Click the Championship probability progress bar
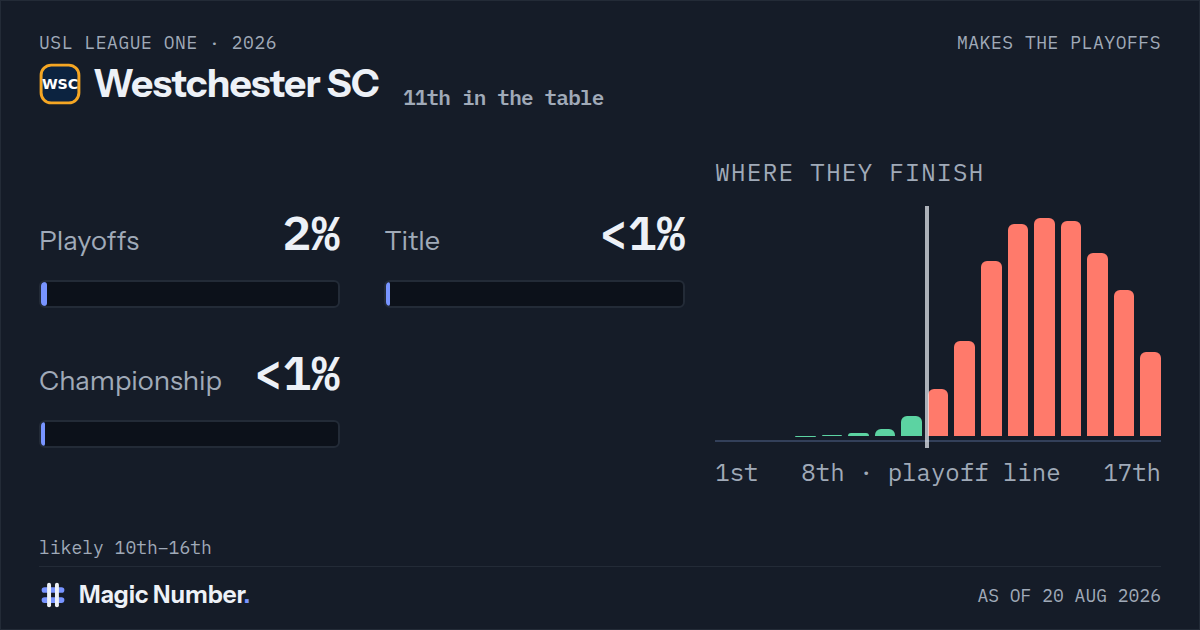Viewport: 1200px width, 630px height. pos(189,434)
